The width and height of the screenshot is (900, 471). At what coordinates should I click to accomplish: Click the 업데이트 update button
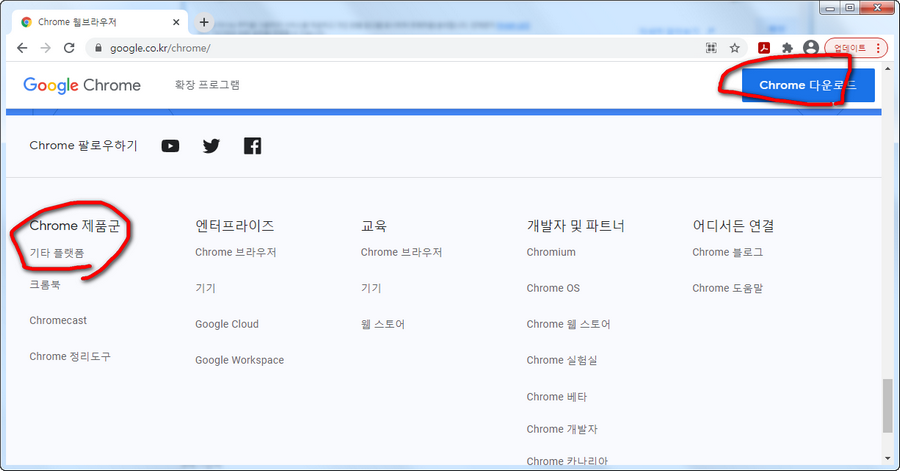(x=856, y=48)
